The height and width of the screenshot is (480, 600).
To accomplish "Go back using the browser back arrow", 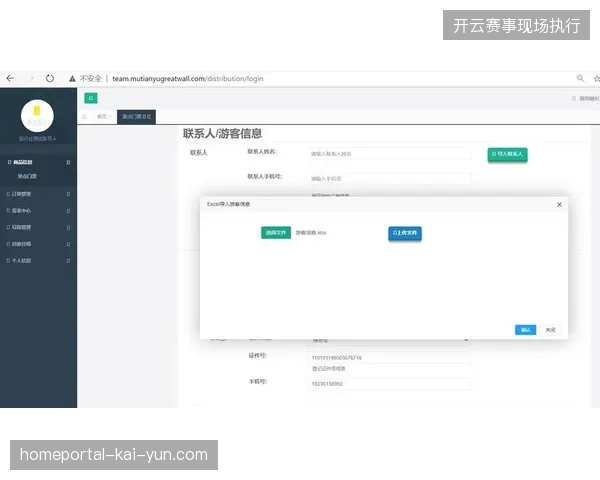I will (x=10, y=78).
